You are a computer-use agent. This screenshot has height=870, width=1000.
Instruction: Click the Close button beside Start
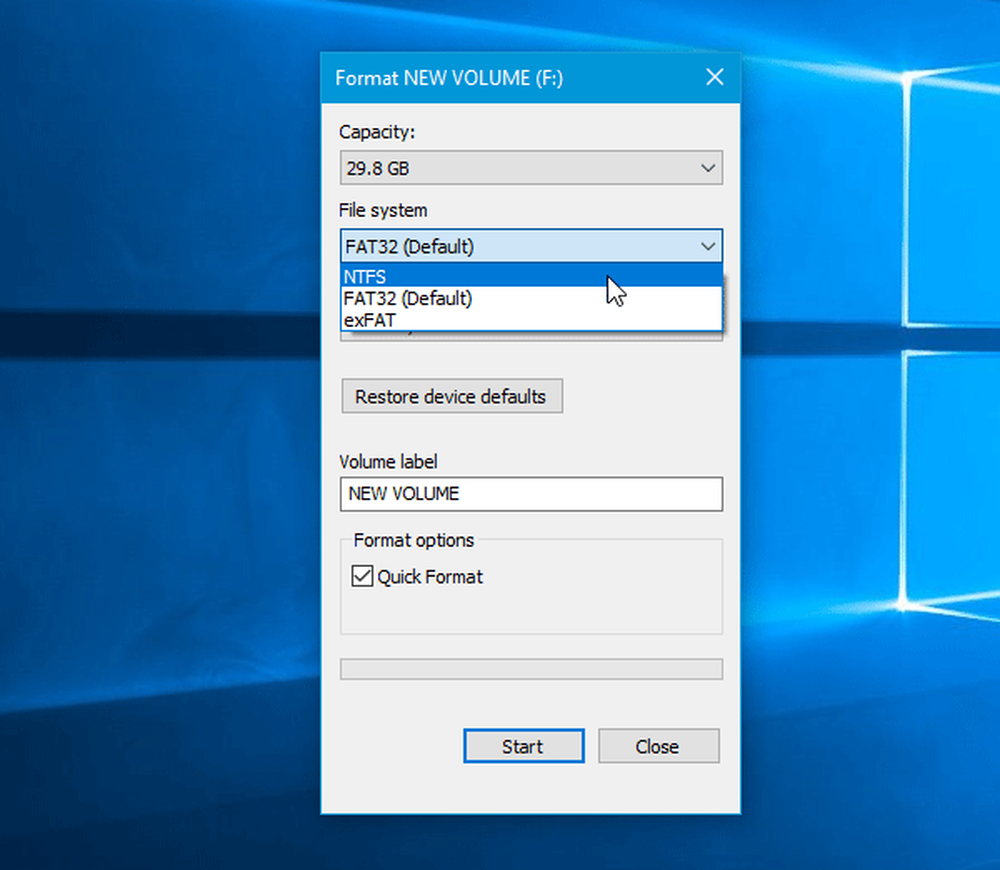(x=658, y=746)
